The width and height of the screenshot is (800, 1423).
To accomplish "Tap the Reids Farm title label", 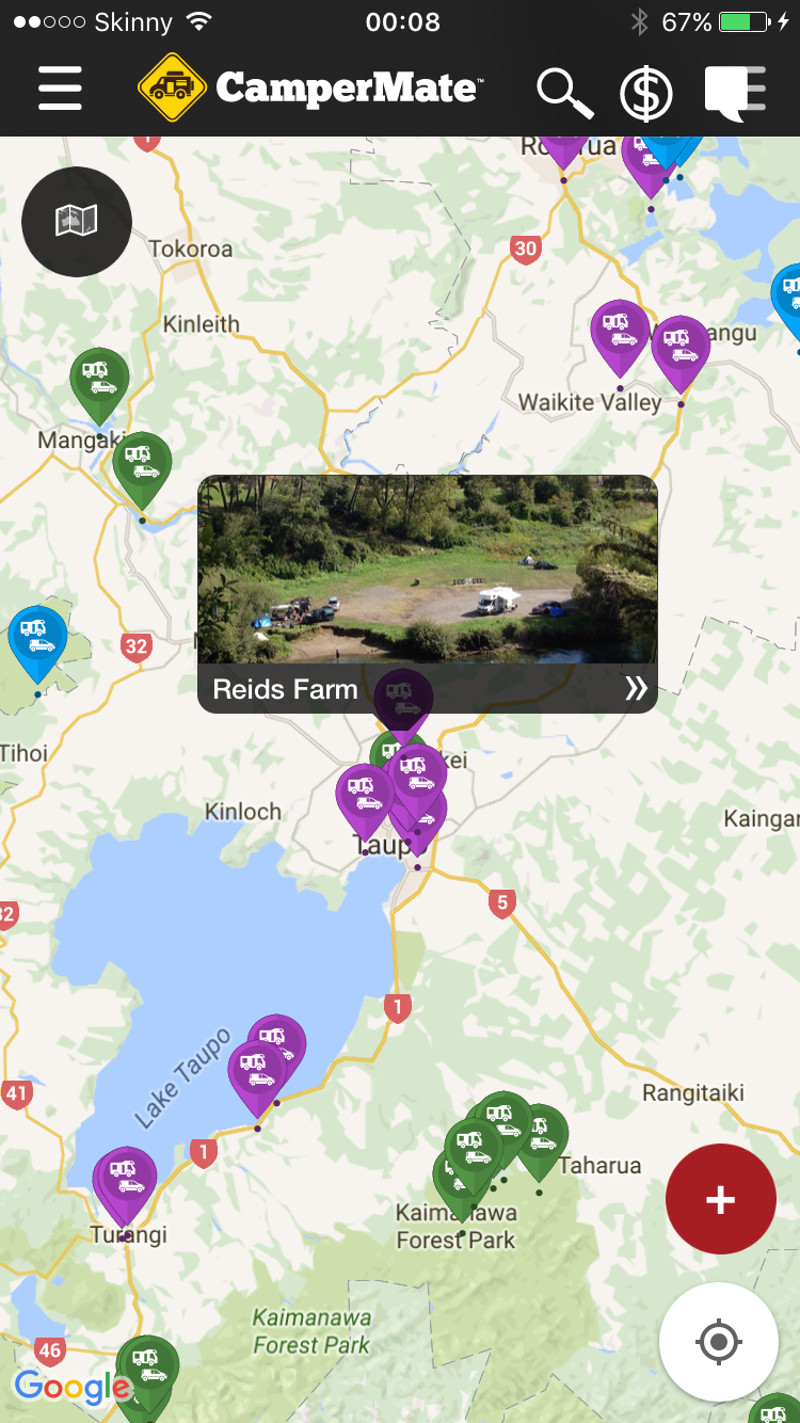I will [x=285, y=689].
